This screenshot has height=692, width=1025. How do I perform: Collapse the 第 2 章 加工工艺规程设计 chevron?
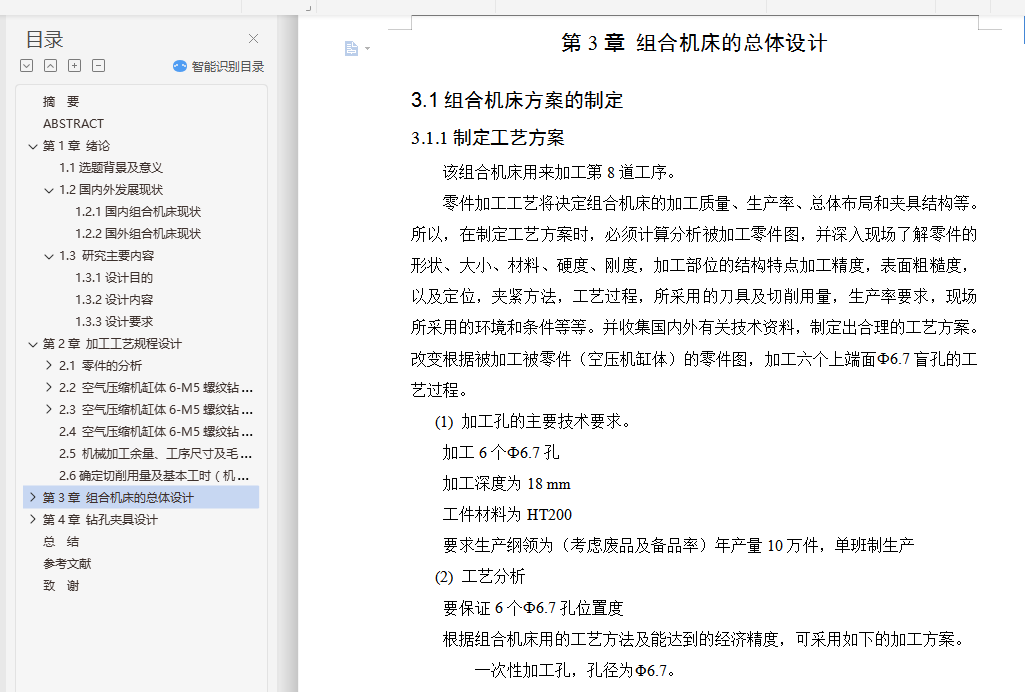tap(33, 344)
